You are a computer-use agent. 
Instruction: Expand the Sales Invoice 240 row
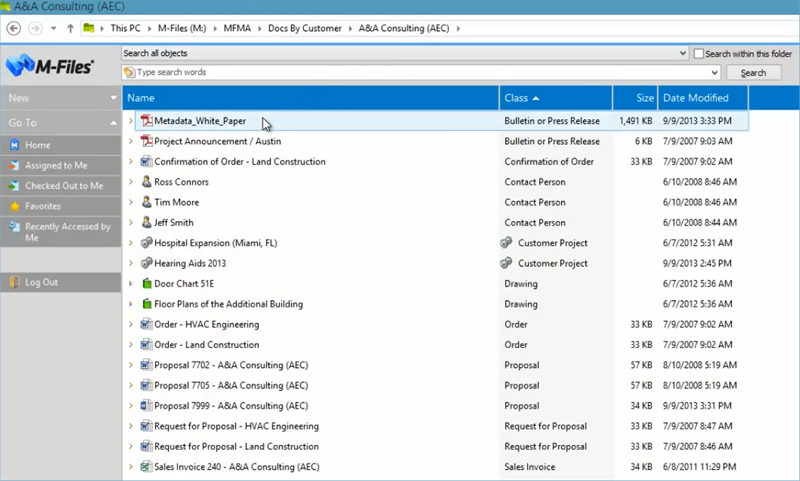[x=131, y=467]
